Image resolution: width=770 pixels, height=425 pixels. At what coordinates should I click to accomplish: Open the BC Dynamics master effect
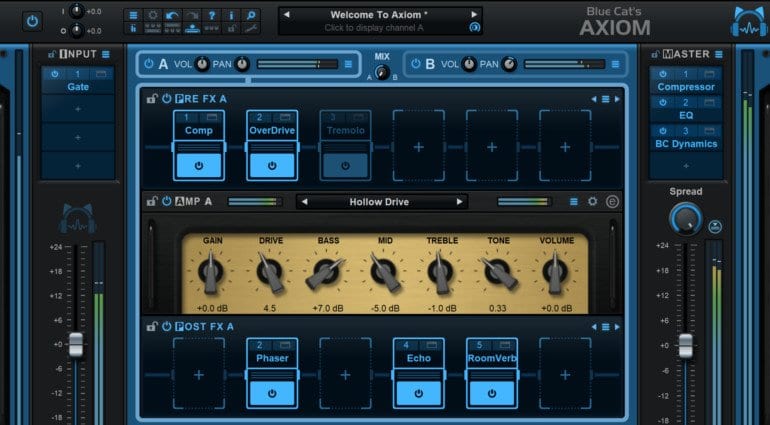[x=686, y=144]
